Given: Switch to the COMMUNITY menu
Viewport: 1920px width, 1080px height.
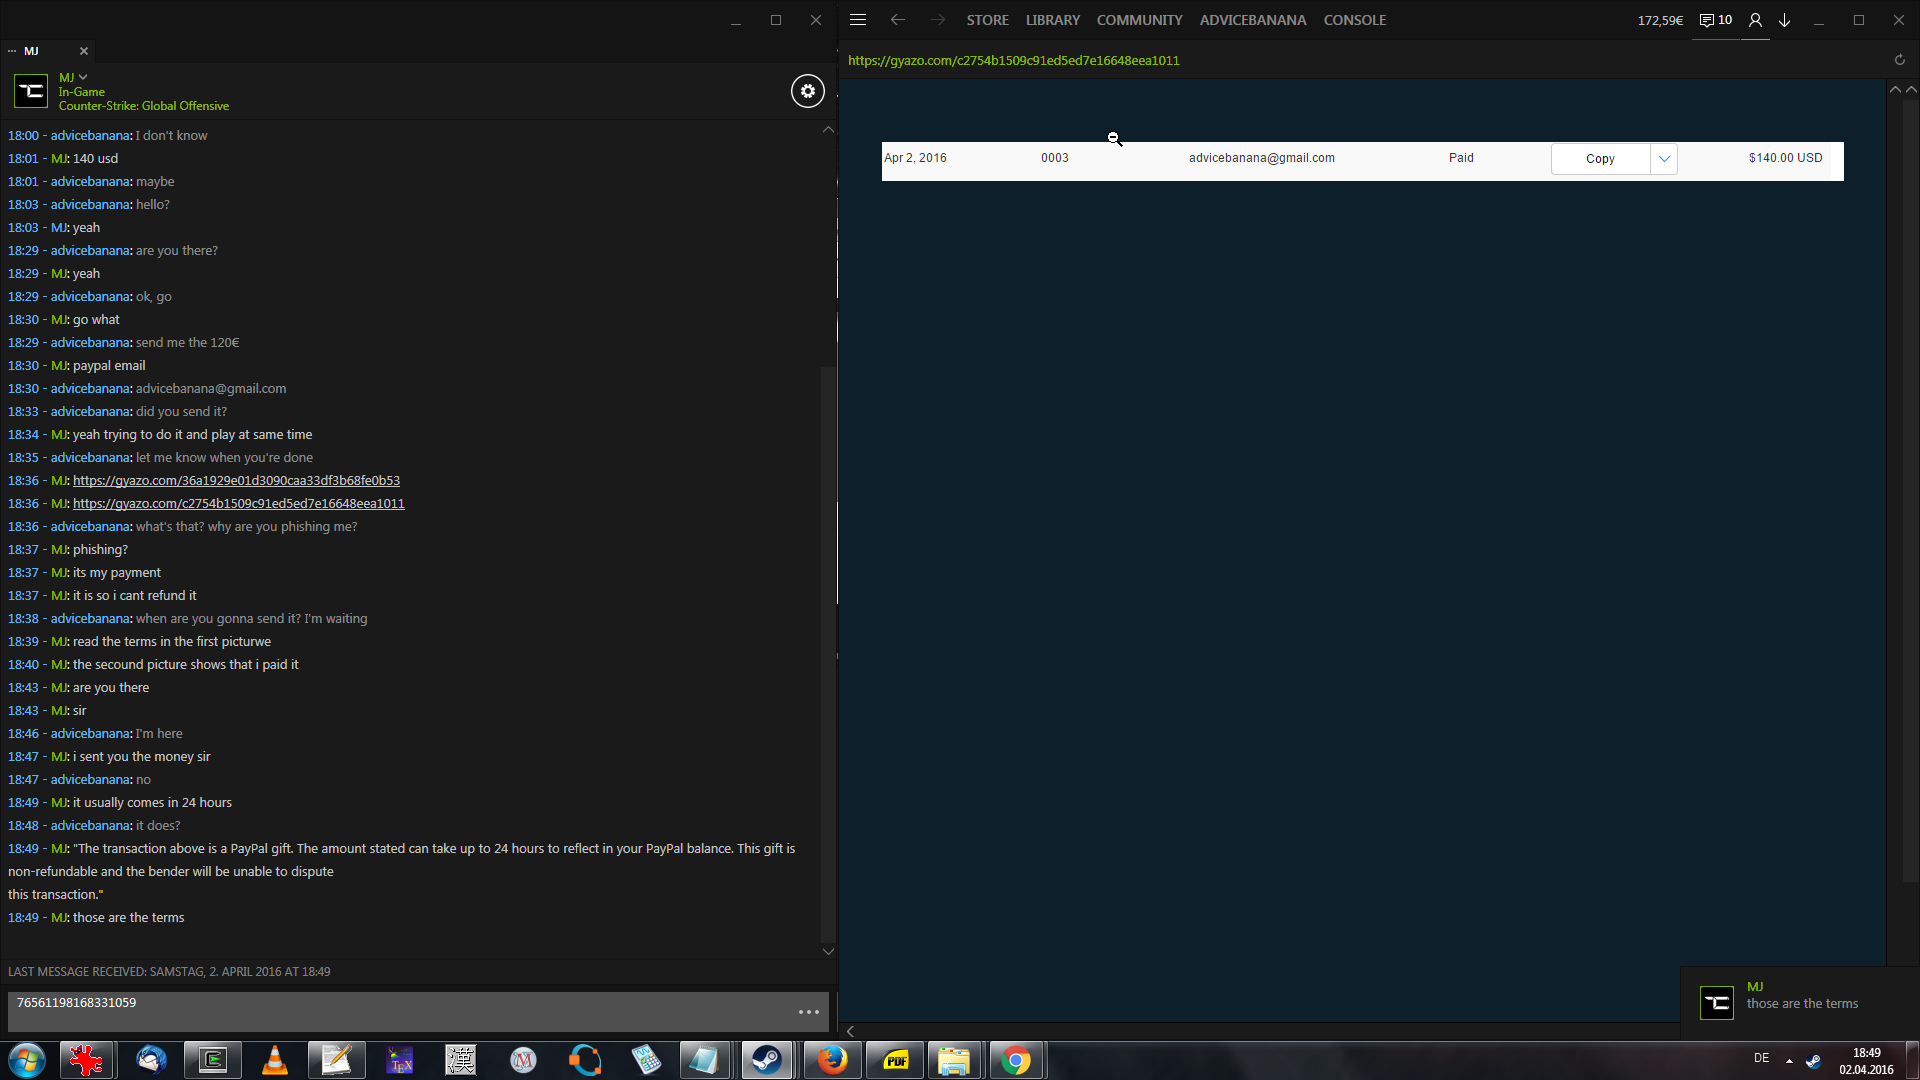Looking at the screenshot, I should pos(1139,20).
